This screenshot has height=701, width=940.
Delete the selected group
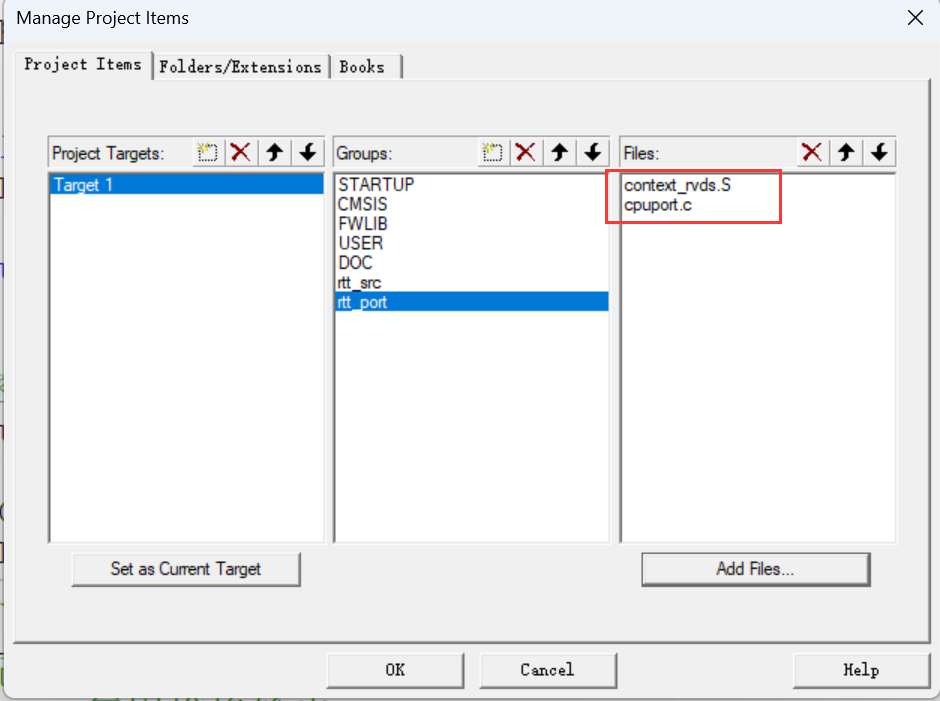(526, 152)
